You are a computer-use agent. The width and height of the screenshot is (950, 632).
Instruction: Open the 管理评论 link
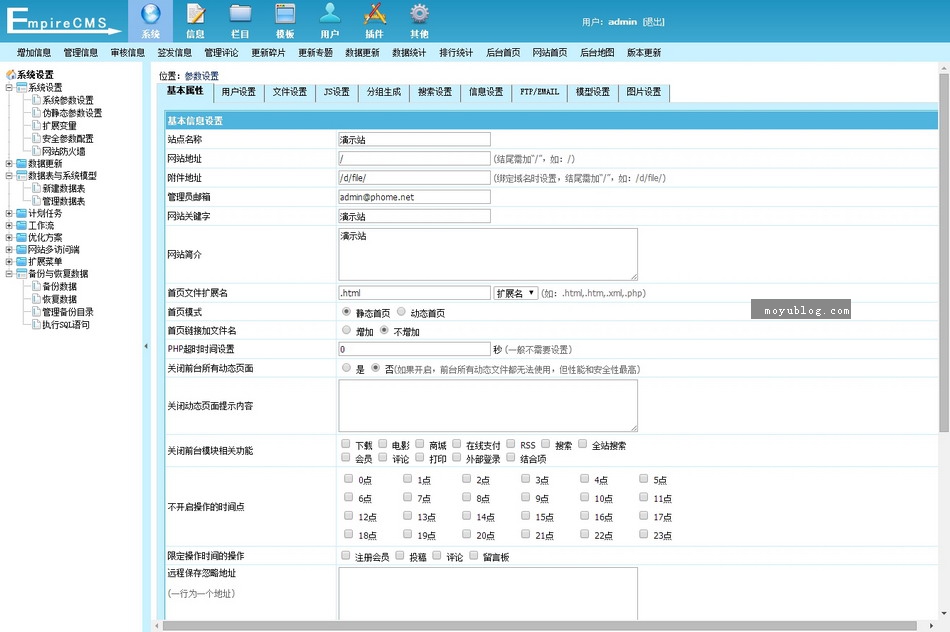tap(221, 53)
